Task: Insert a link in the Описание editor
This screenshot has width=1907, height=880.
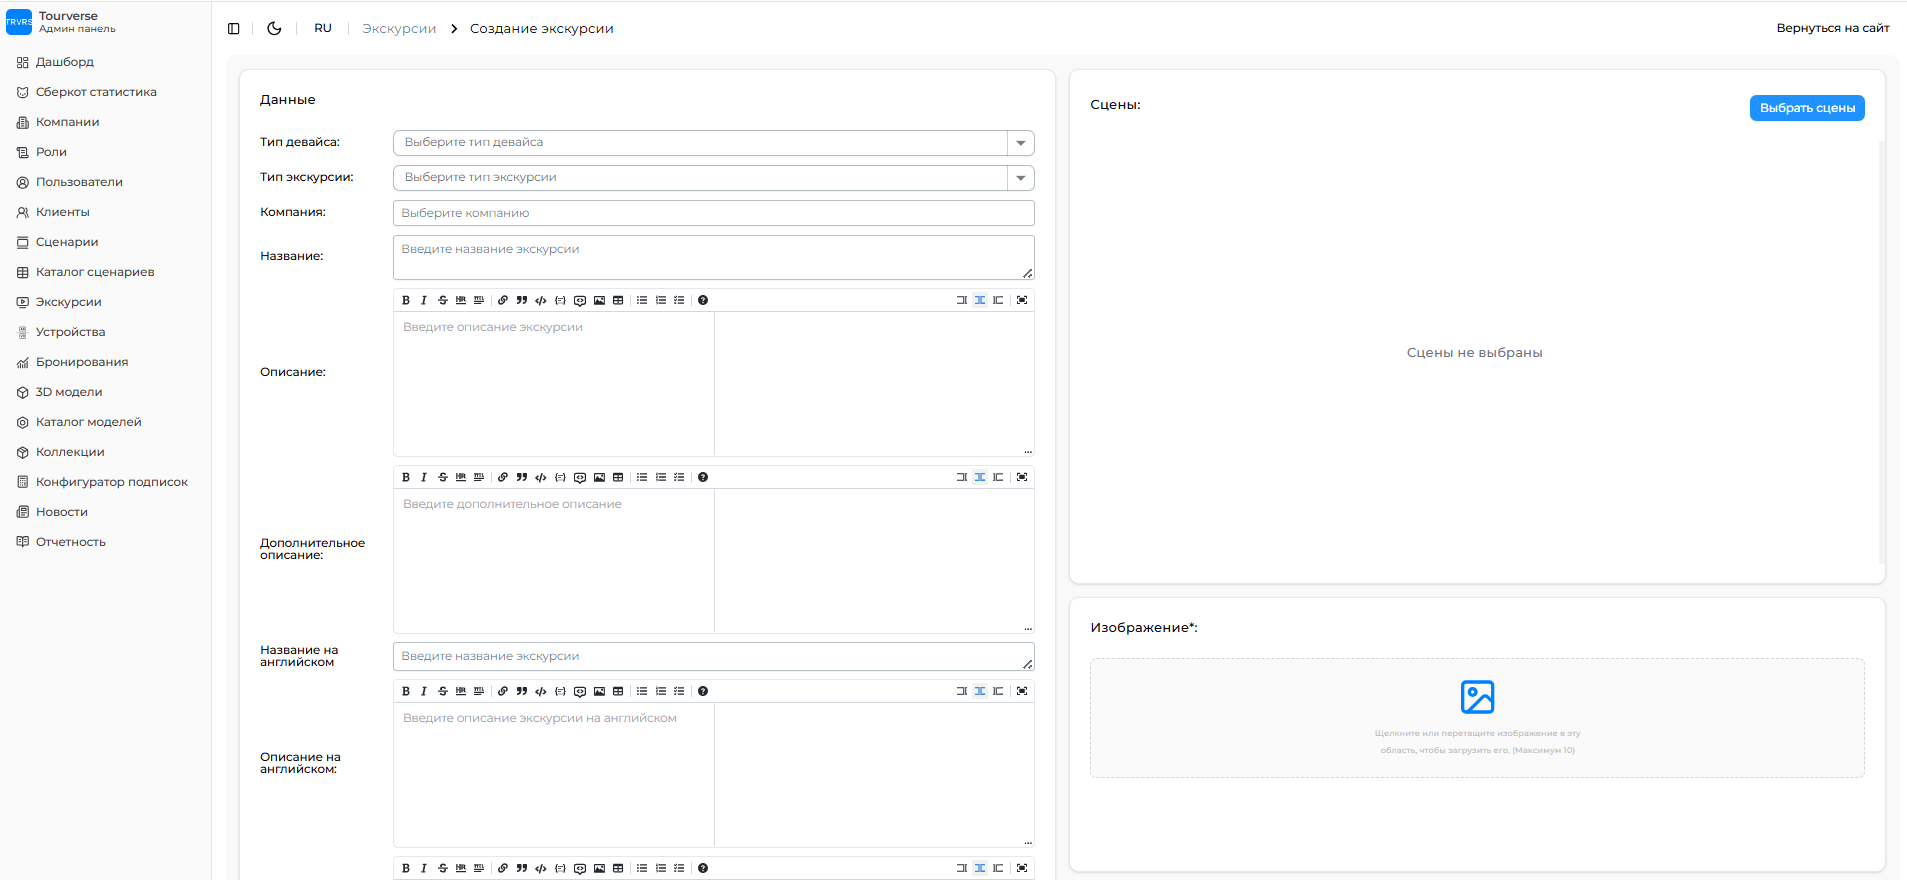Action: click(503, 300)
